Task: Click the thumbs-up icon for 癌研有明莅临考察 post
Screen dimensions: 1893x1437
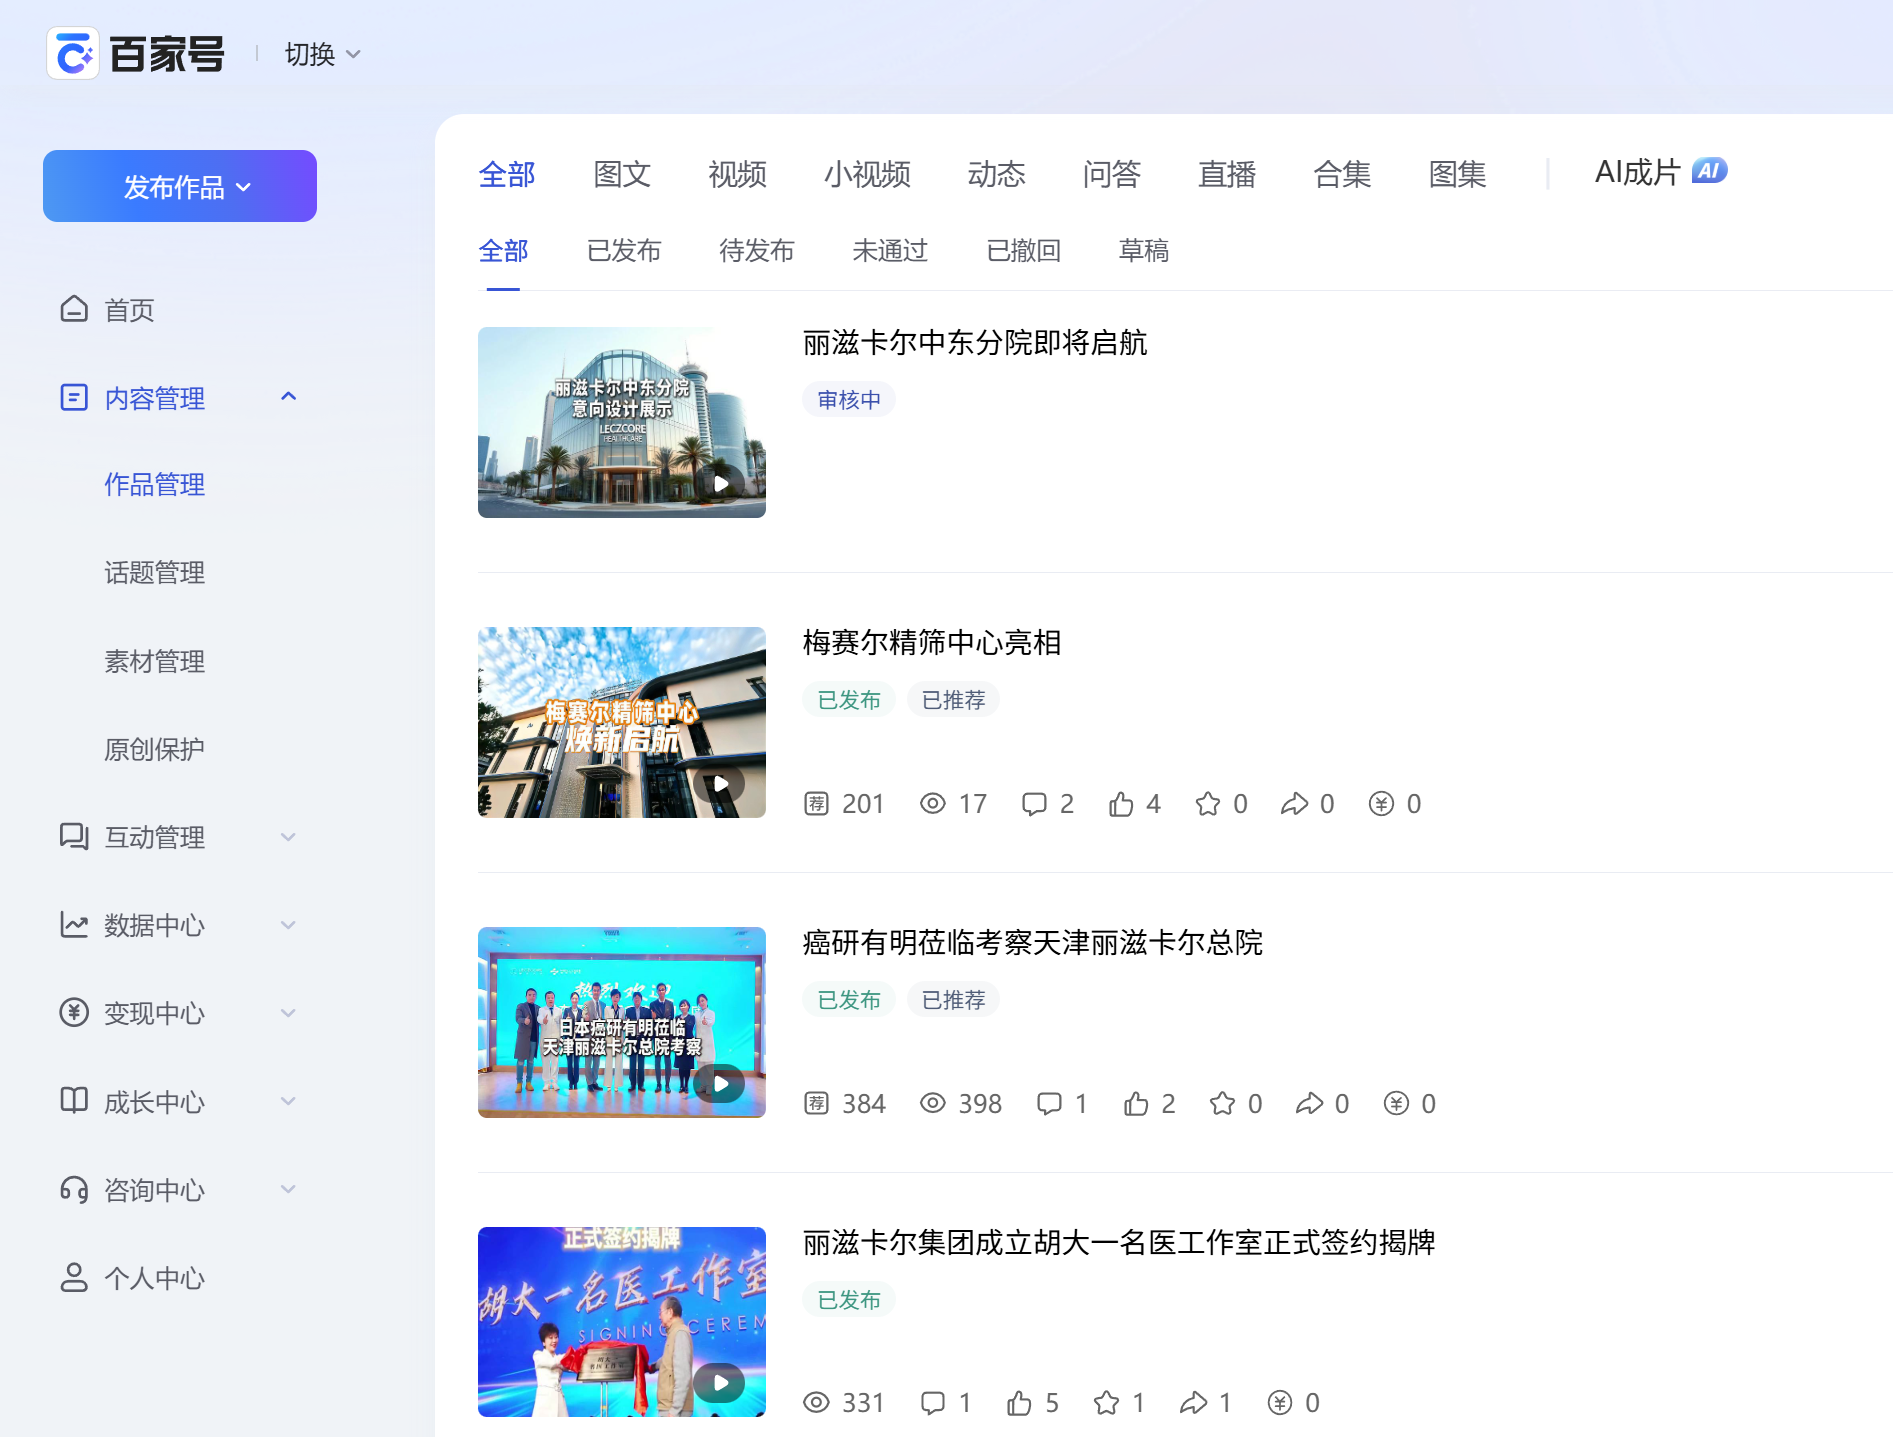Action: [1136, 1103]
